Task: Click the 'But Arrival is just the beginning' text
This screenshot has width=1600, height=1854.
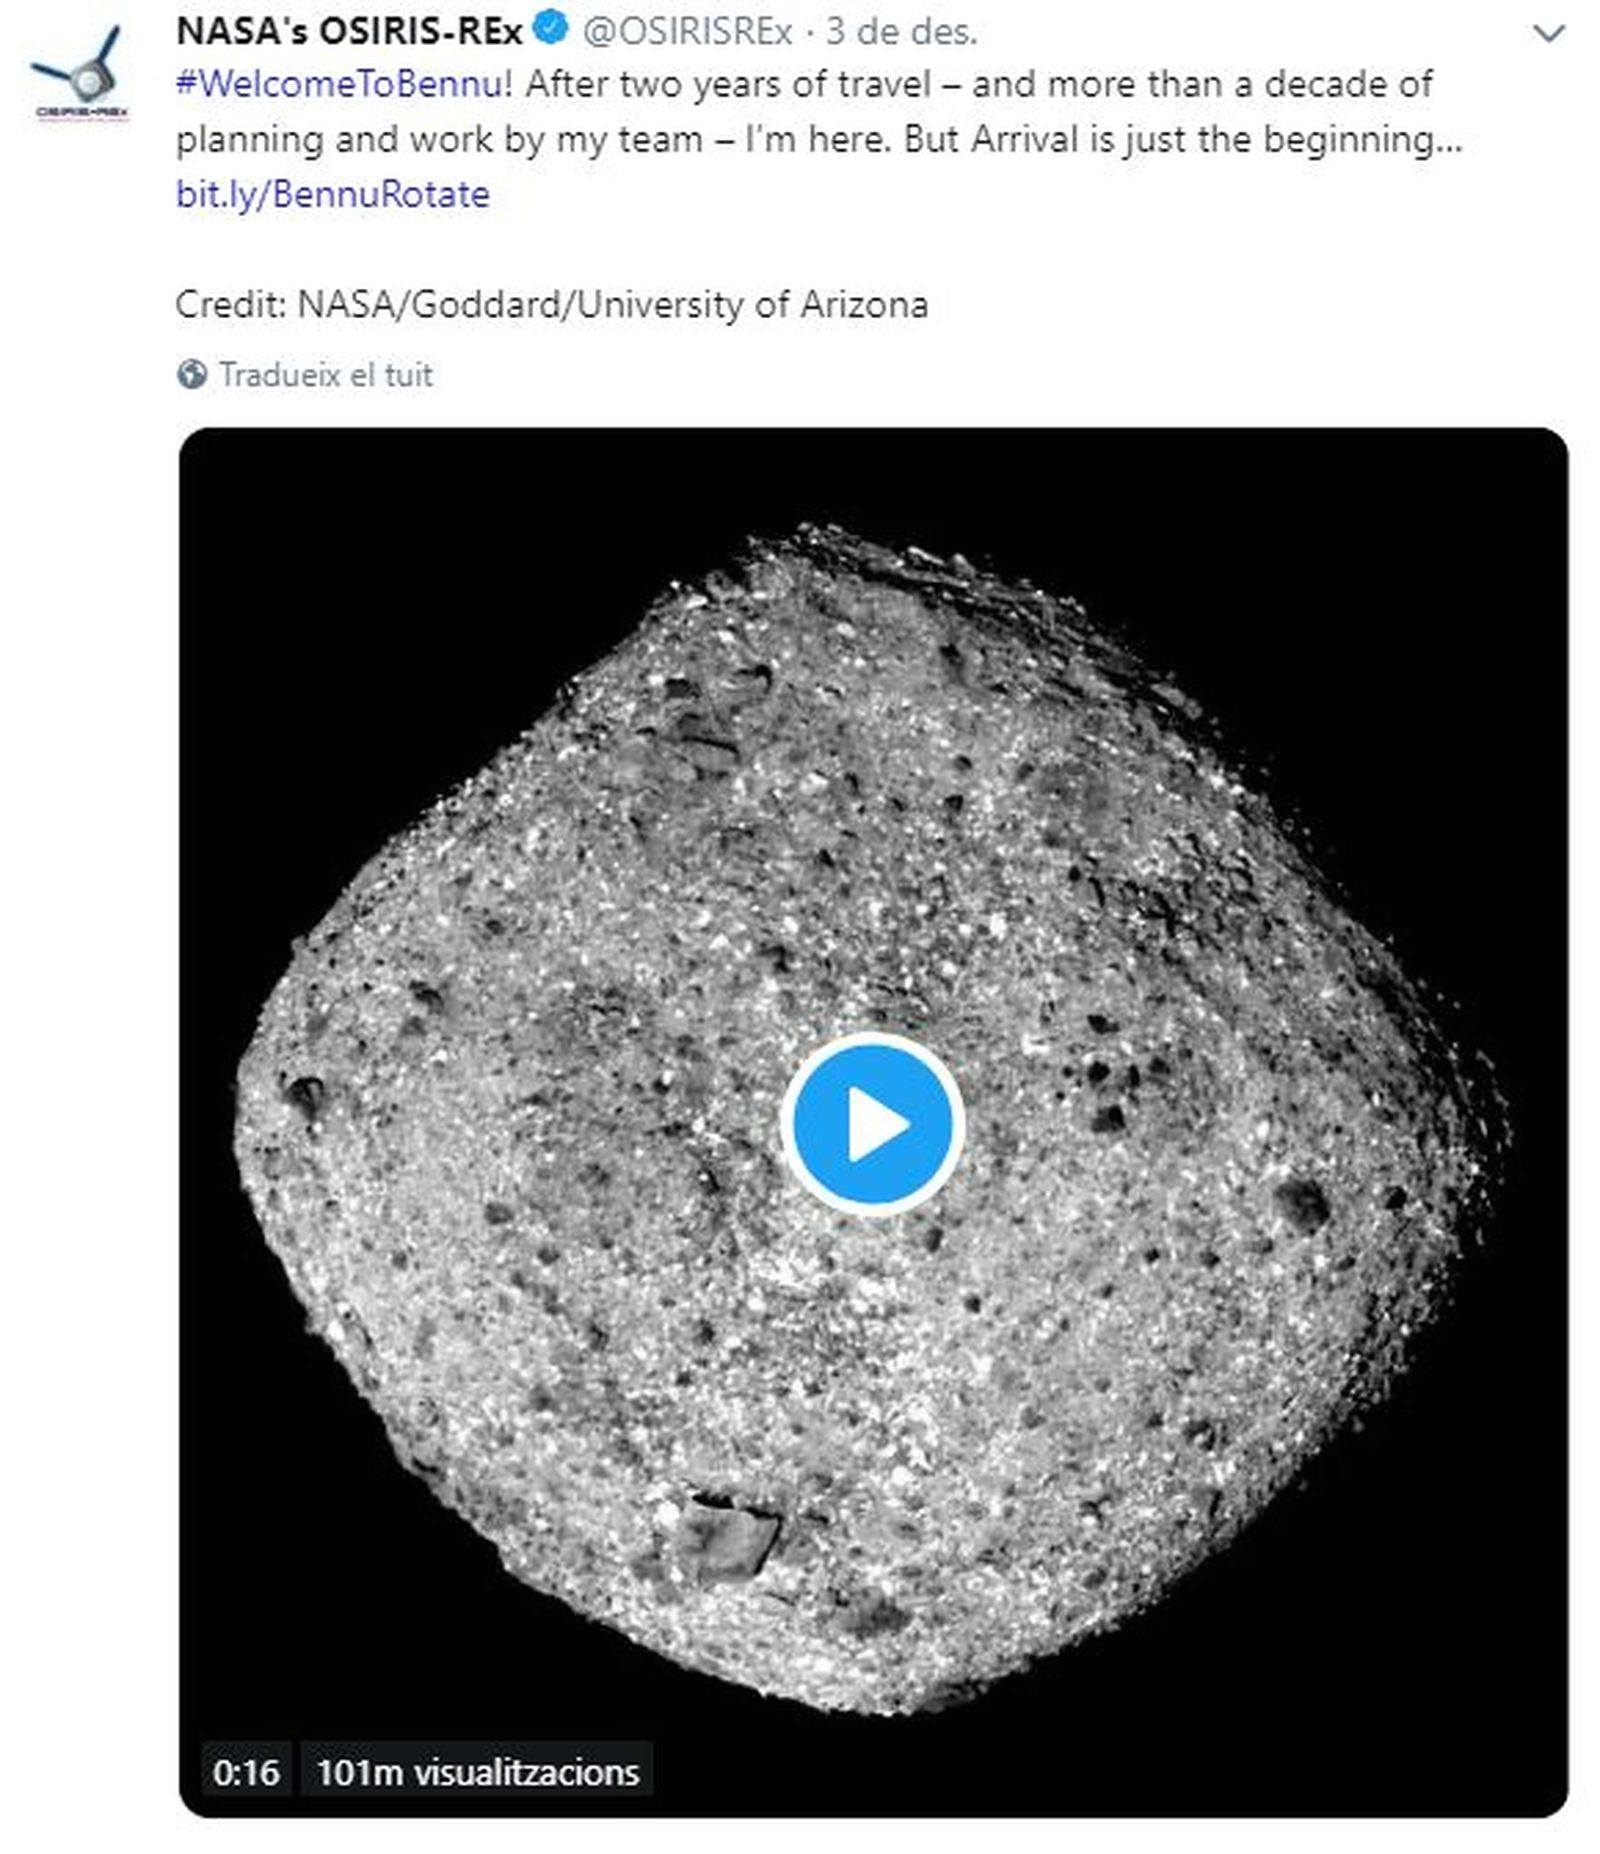Action: point(1182,139)
